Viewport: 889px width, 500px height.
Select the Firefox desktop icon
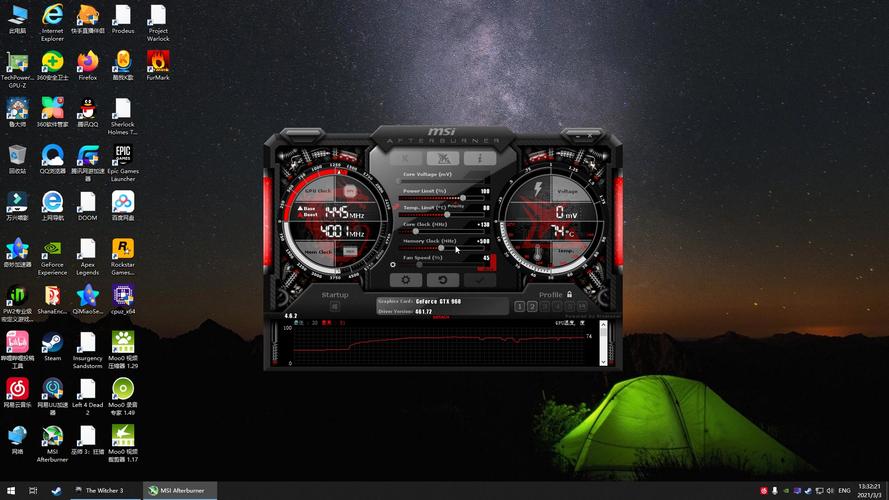coord(87,65)
